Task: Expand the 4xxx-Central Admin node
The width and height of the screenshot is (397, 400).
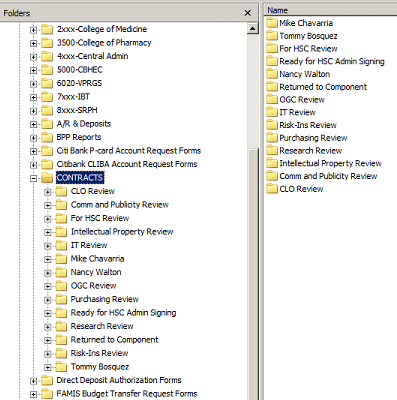Action: pos(33,57)
